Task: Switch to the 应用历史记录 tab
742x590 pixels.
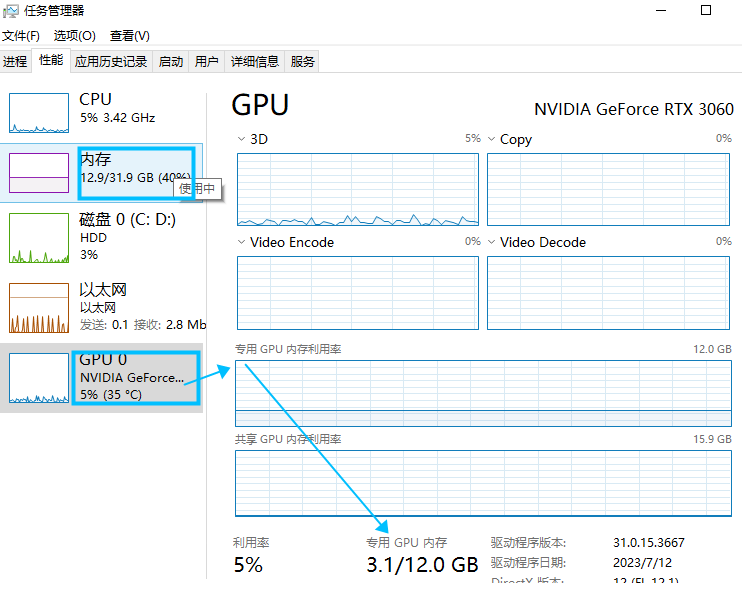Action: pyautogui.click(x=111, y=62)
